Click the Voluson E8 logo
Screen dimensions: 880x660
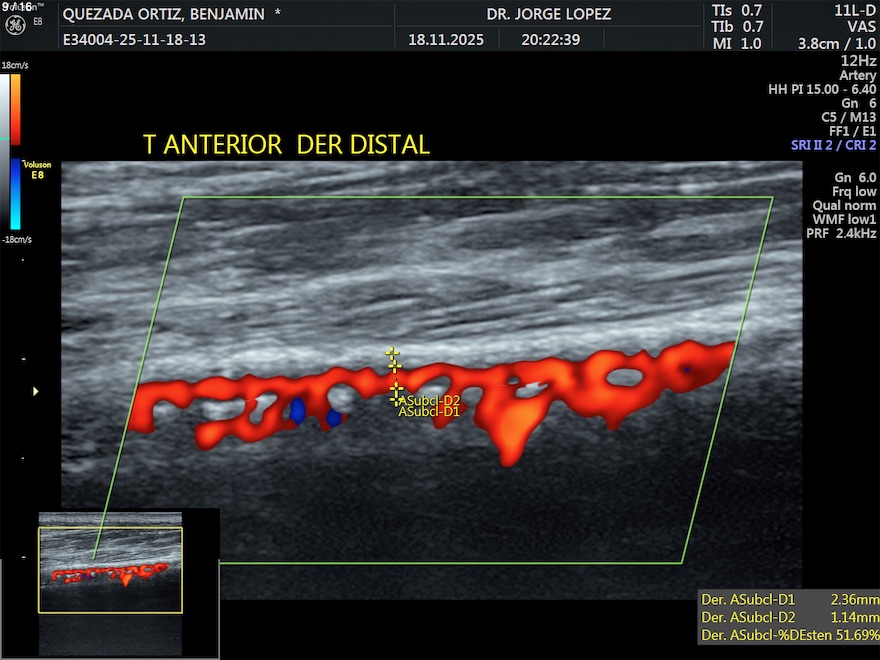pos(37,169)
